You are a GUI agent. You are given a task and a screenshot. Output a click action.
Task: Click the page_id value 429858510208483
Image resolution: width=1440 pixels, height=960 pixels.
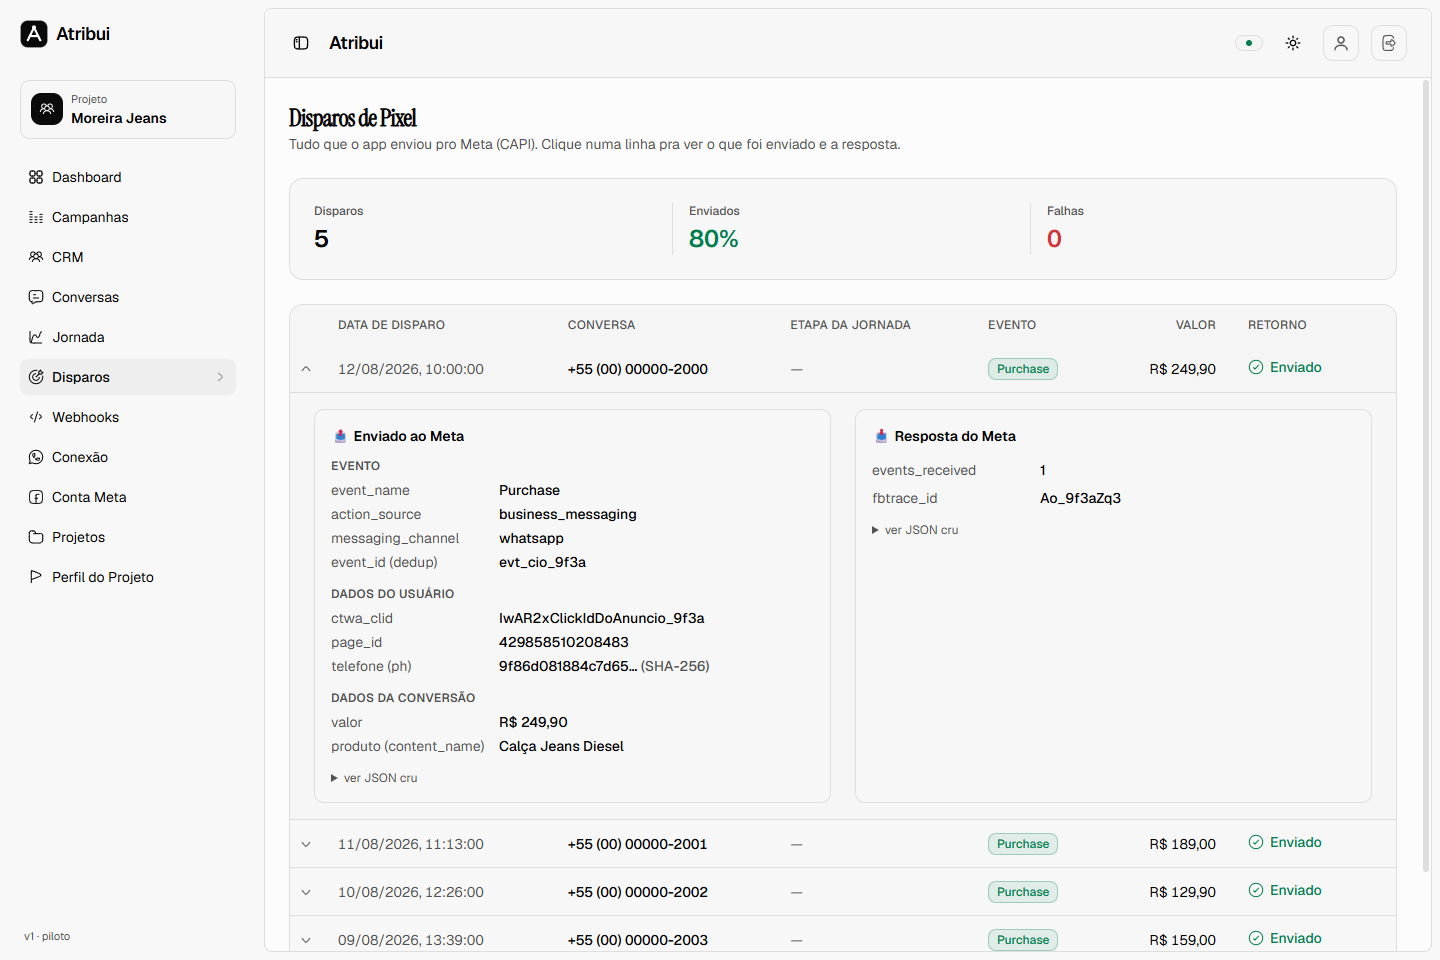[564, 642]
